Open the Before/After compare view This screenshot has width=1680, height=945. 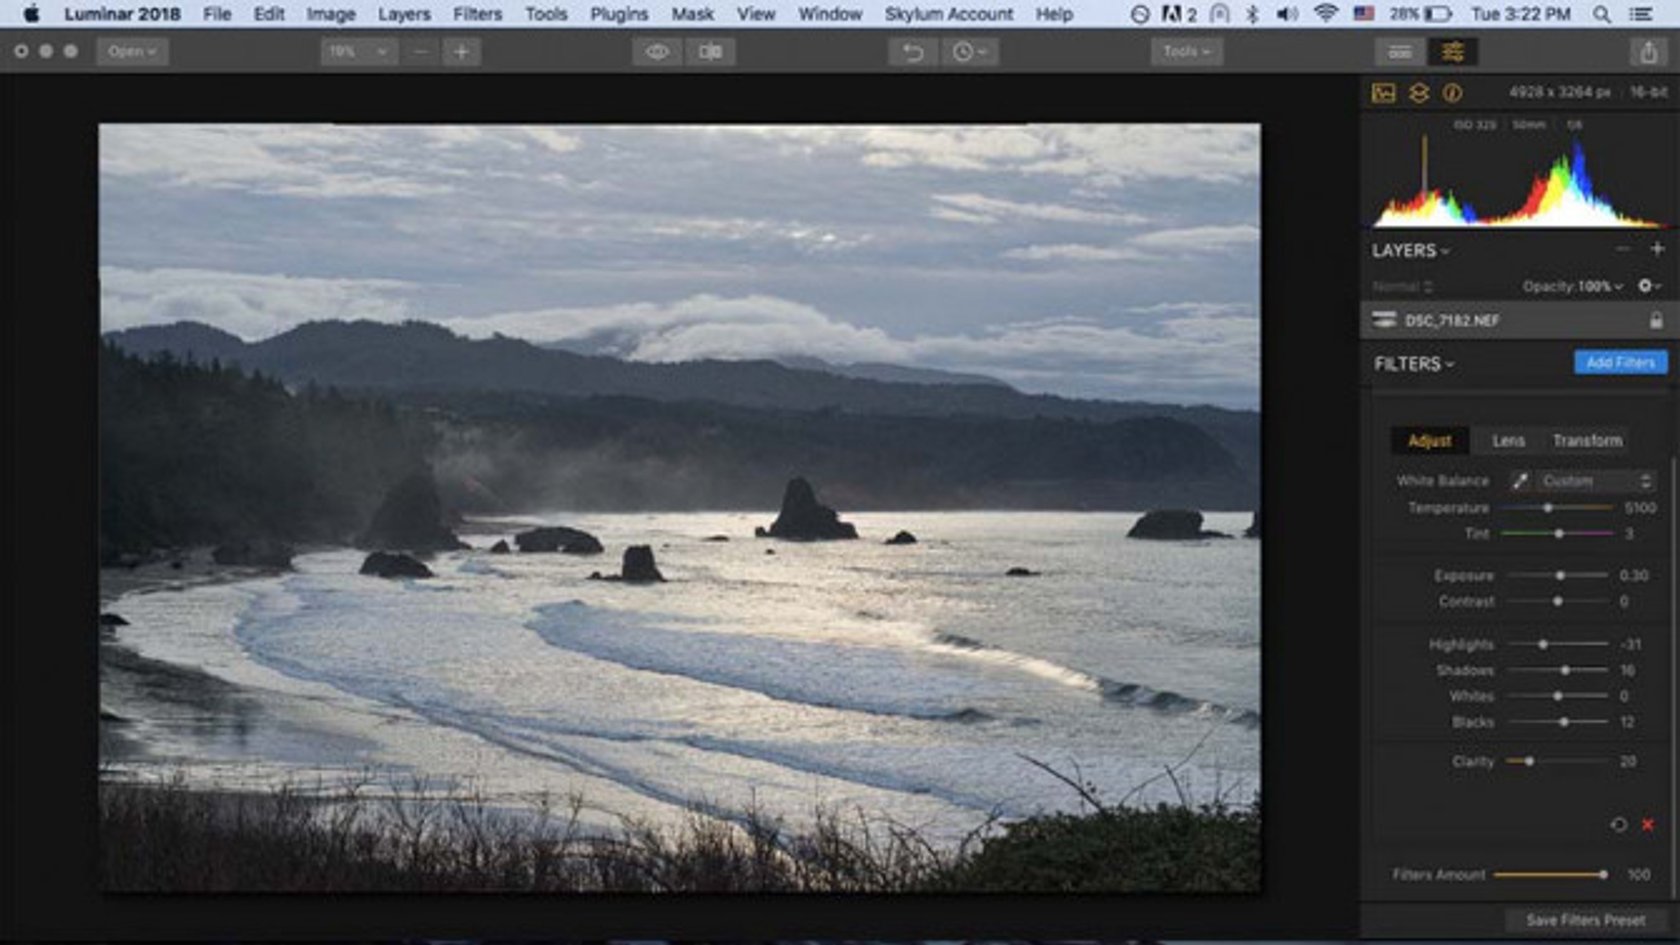[x=711, y=49]
